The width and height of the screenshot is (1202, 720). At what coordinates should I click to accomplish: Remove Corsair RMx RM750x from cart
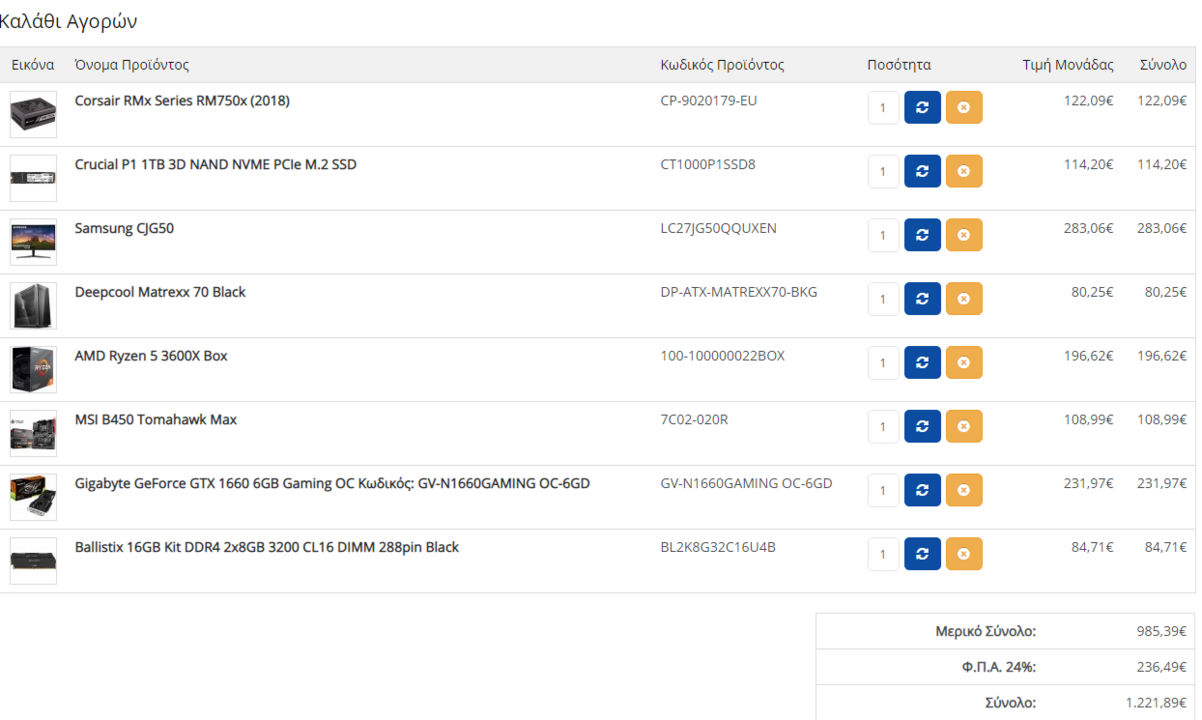click(x=964, y=107)
